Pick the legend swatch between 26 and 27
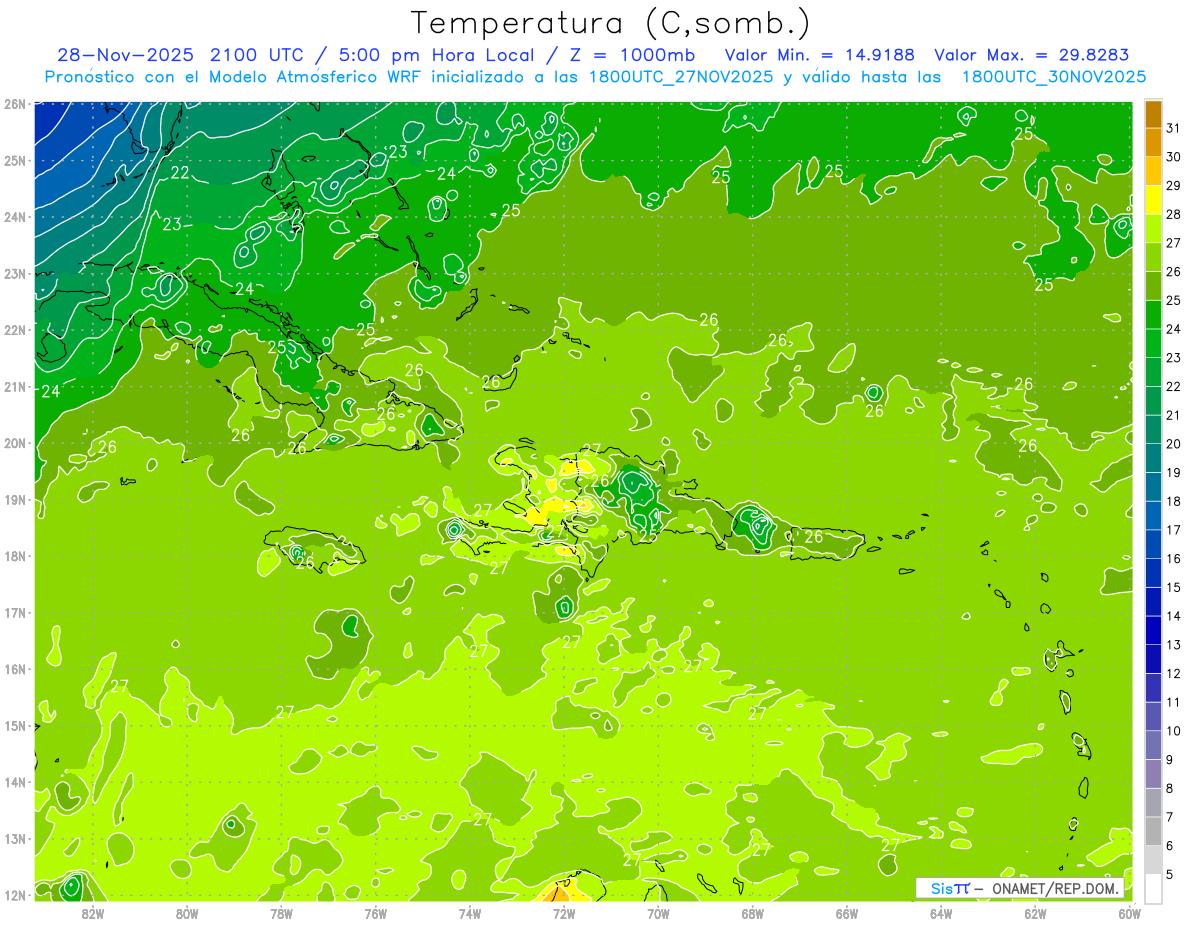This screenshot has width=1200, height=927. (x=1153, y=258)
